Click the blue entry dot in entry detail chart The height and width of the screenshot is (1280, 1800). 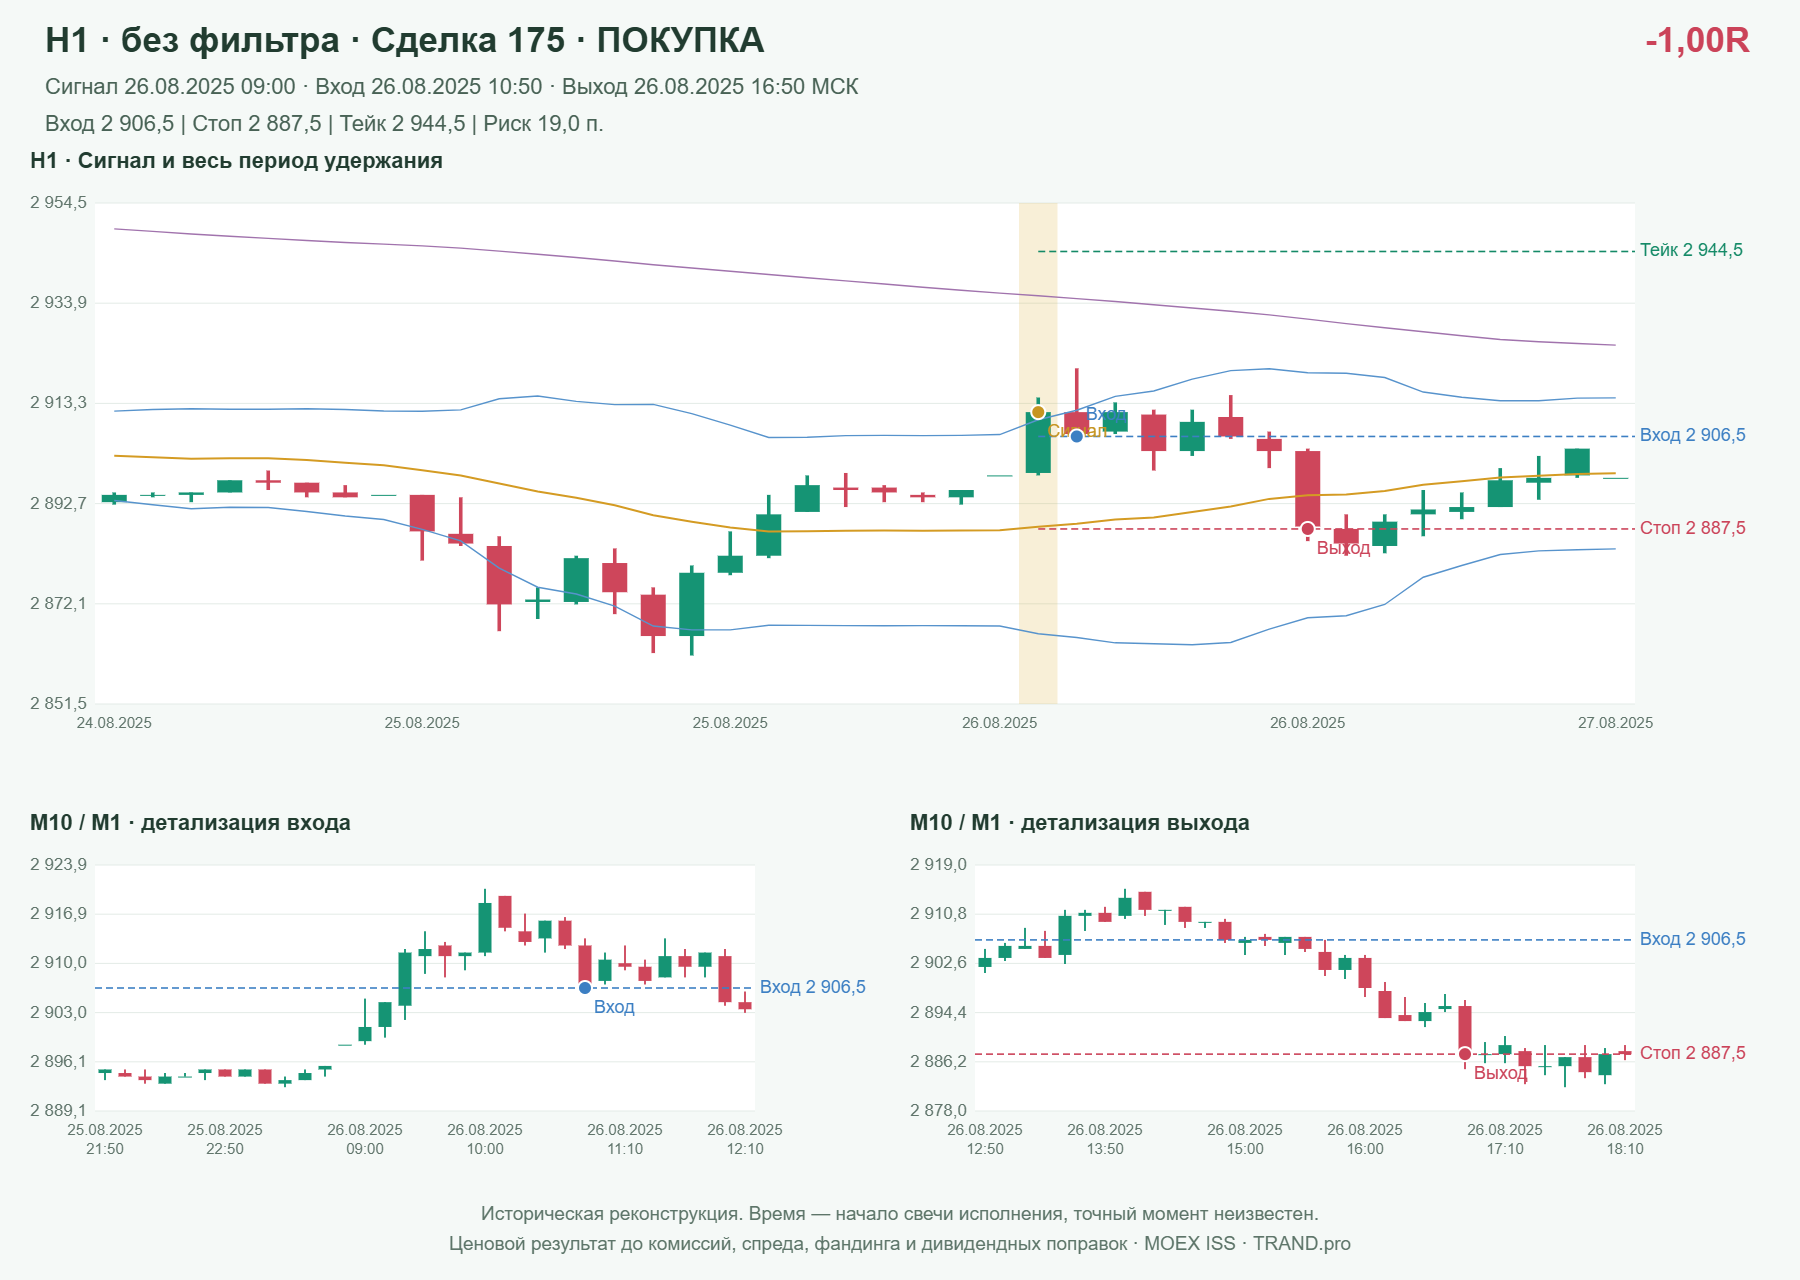(585, 988)
